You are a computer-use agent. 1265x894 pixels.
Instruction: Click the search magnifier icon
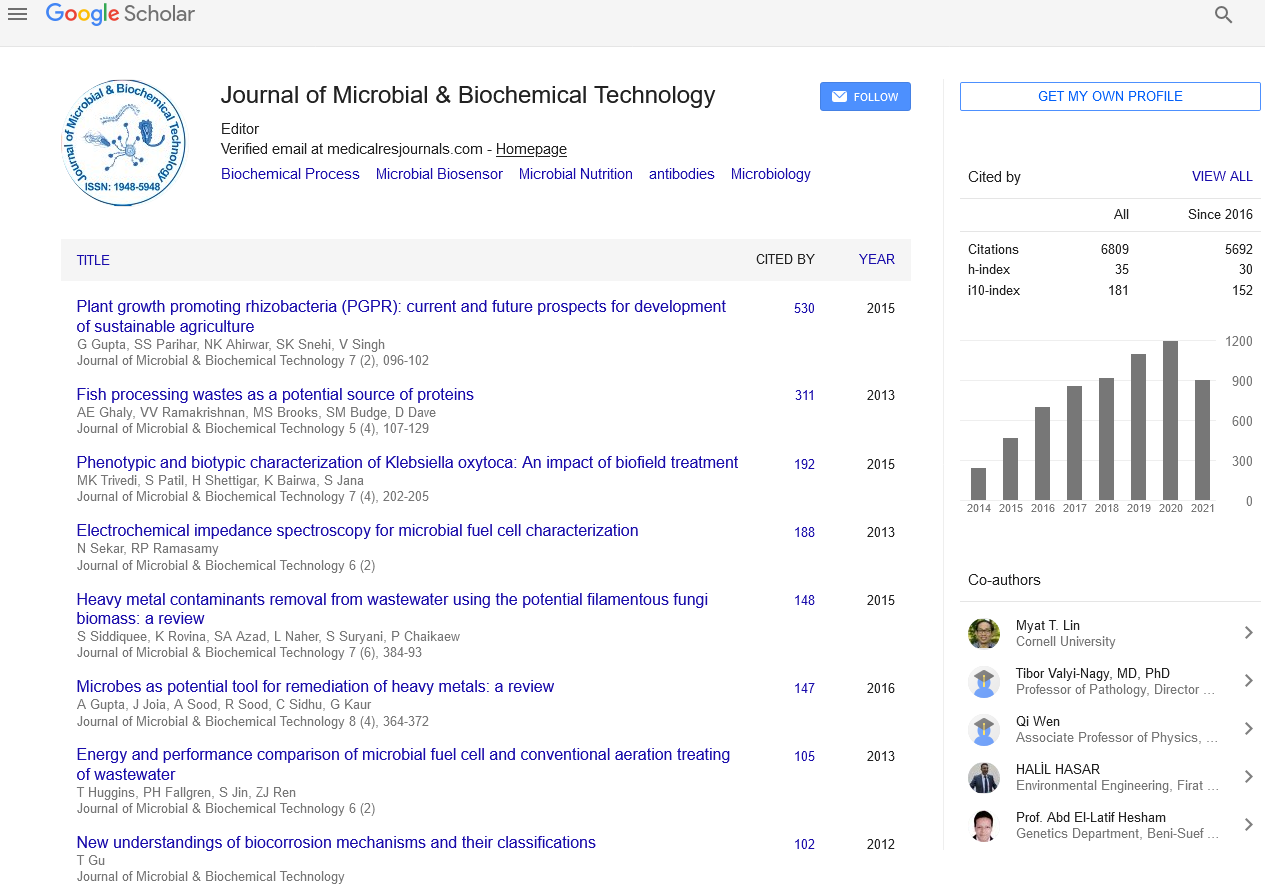pyautogui.click(x=1223, y=15)
